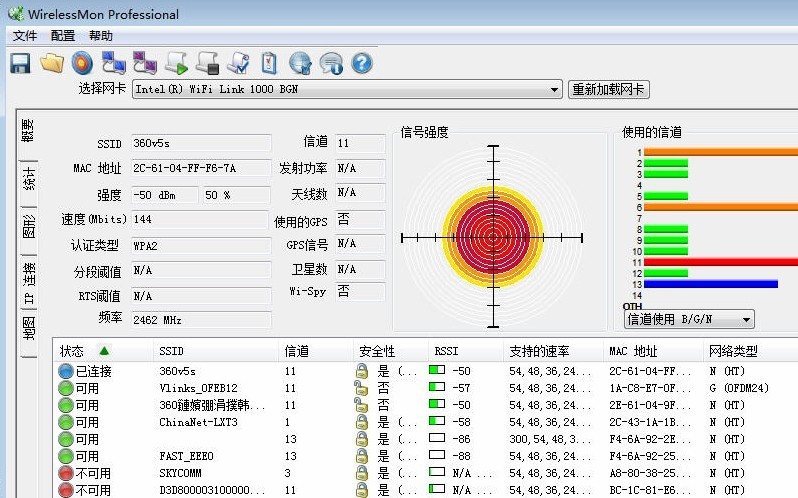
Task: Click the lock icon in ChinaNet-LXT3 row
Action: pos(361,422)
